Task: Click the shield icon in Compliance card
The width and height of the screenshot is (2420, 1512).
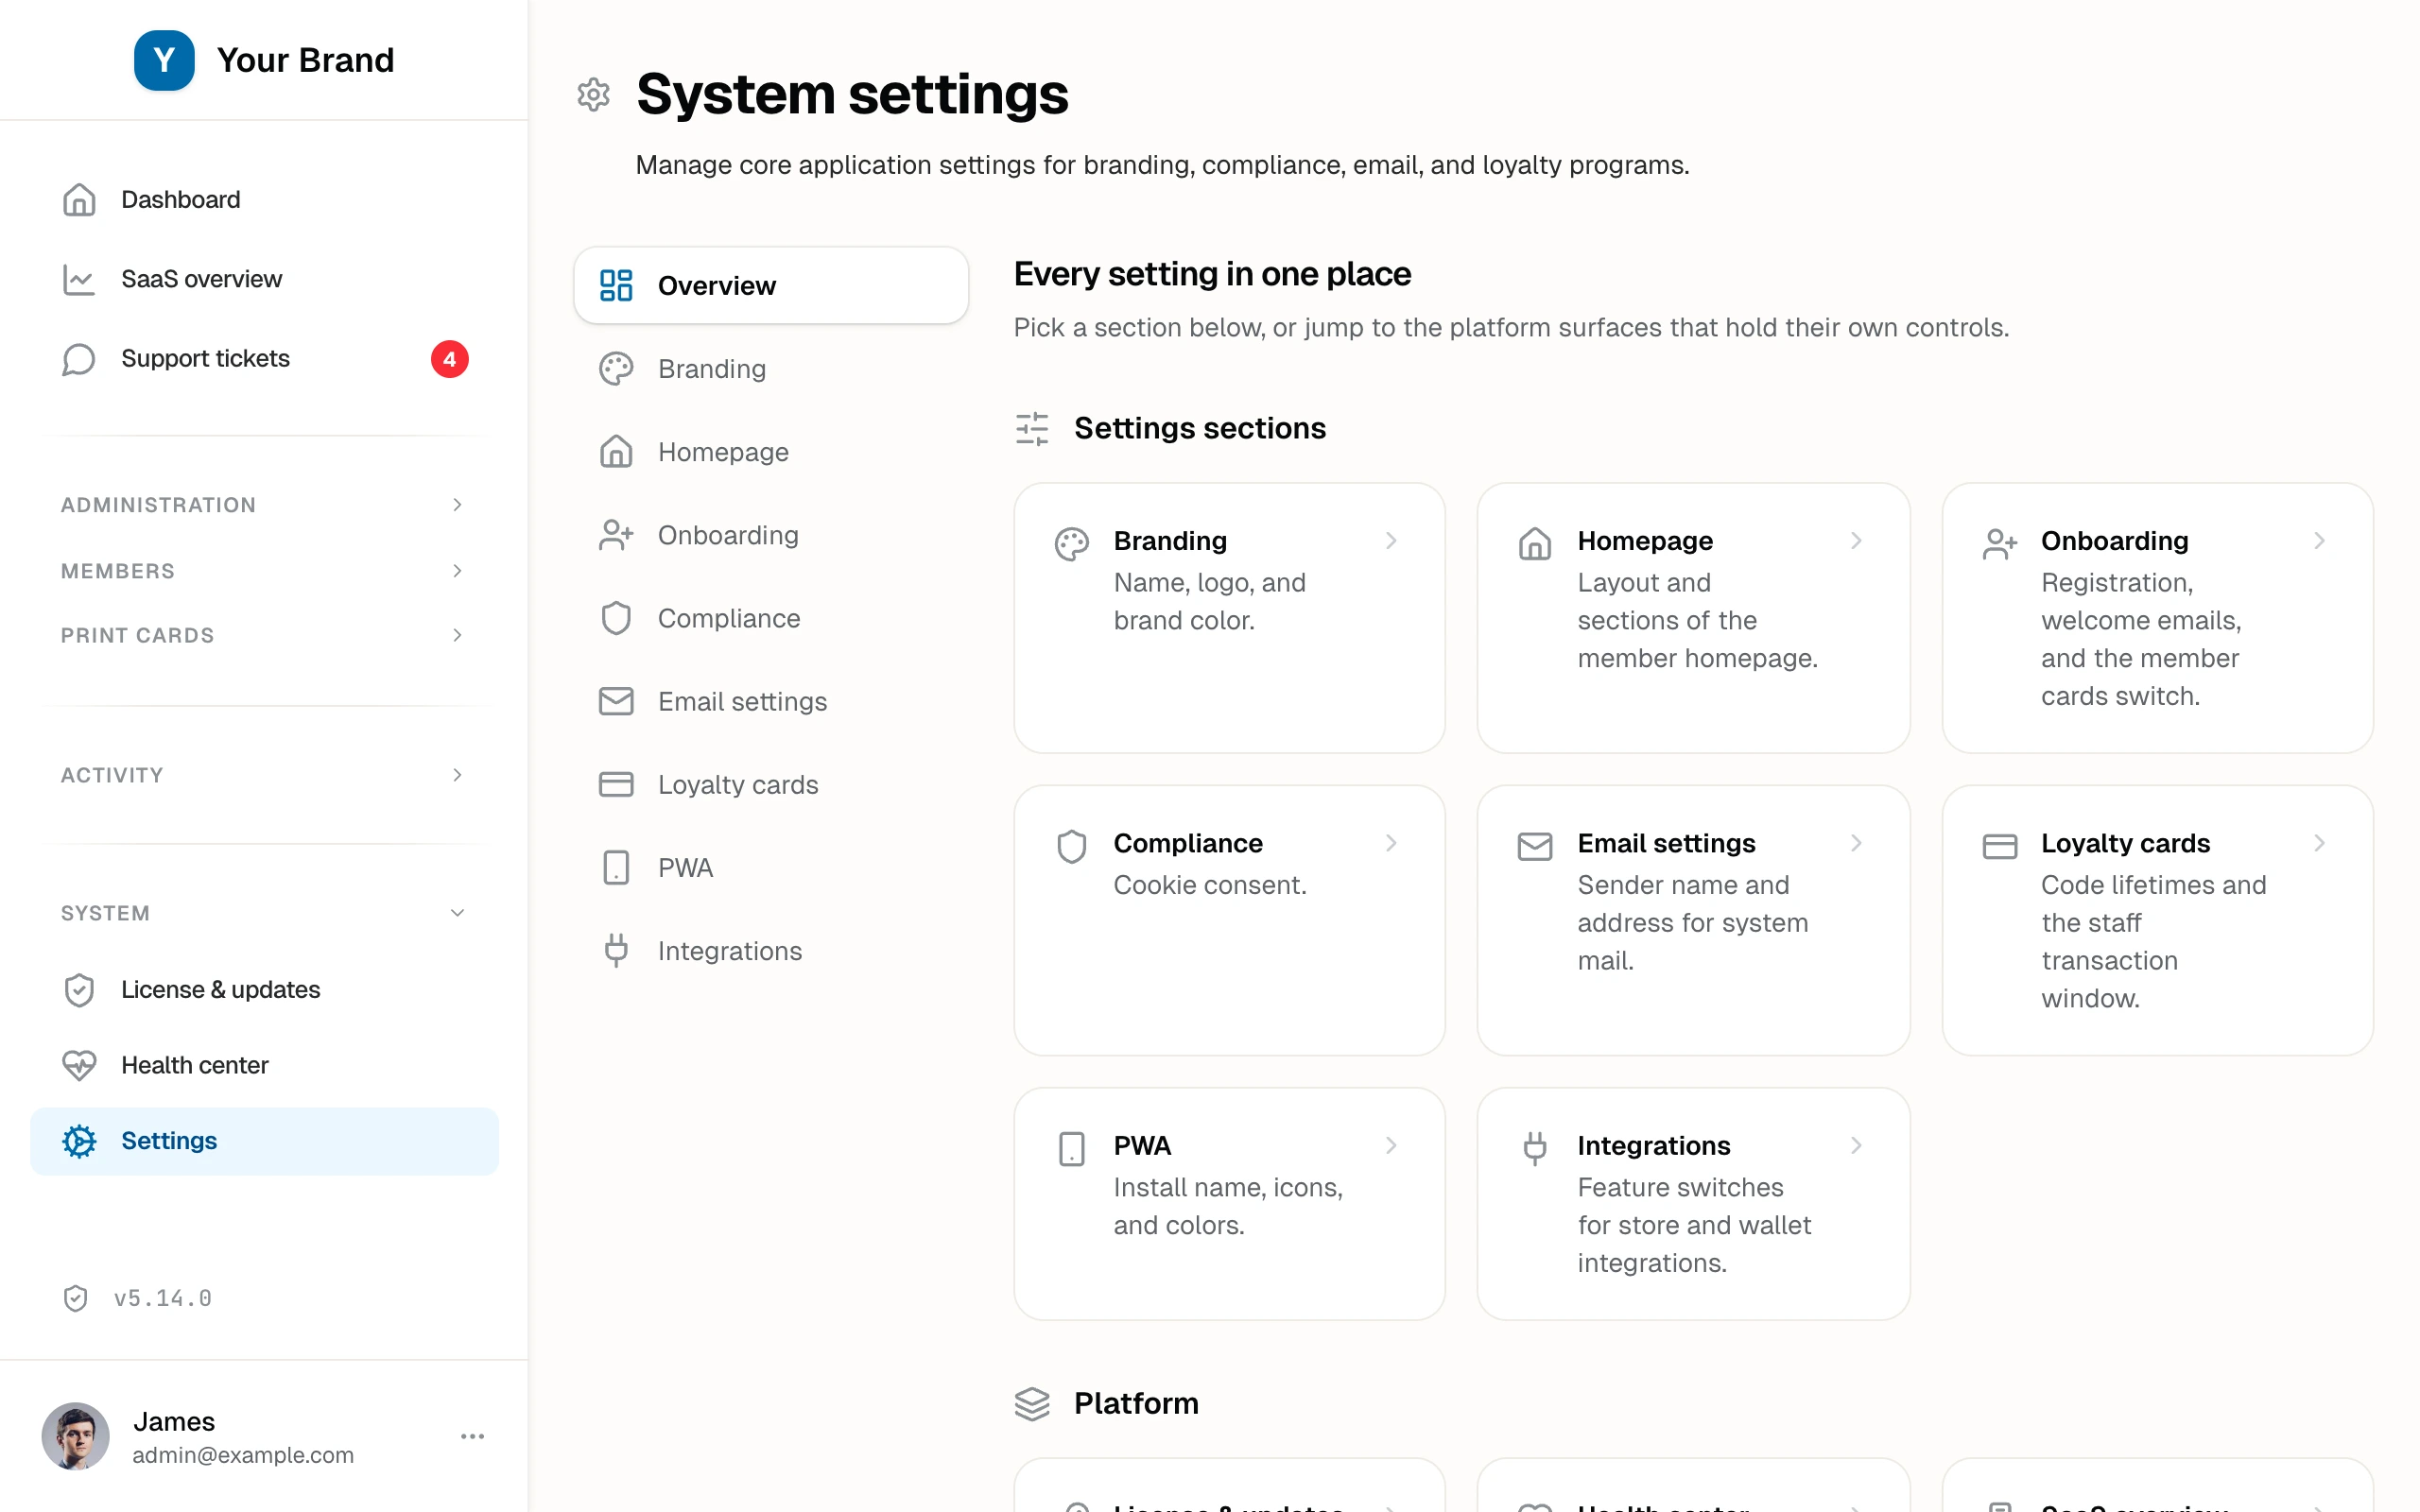Action: click(x=1071, y=847)
